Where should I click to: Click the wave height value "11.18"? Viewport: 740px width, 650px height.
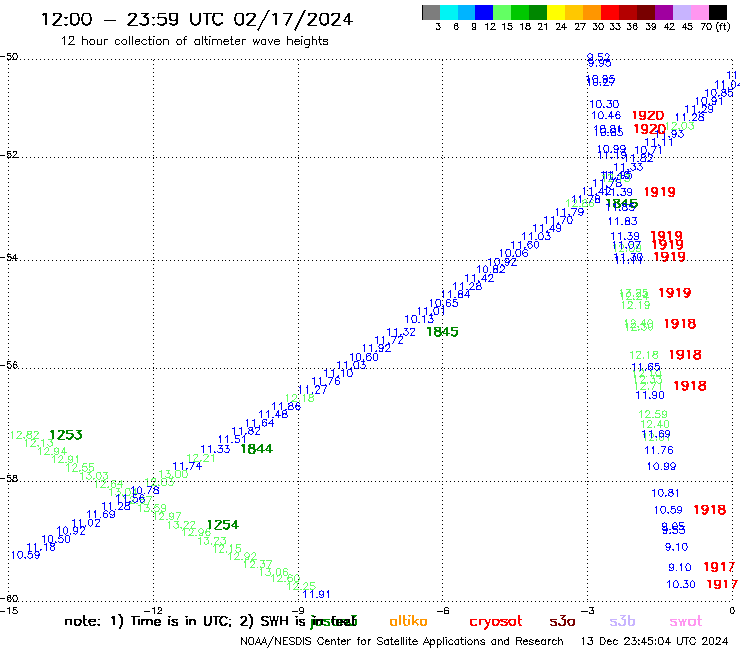(41, 547)
